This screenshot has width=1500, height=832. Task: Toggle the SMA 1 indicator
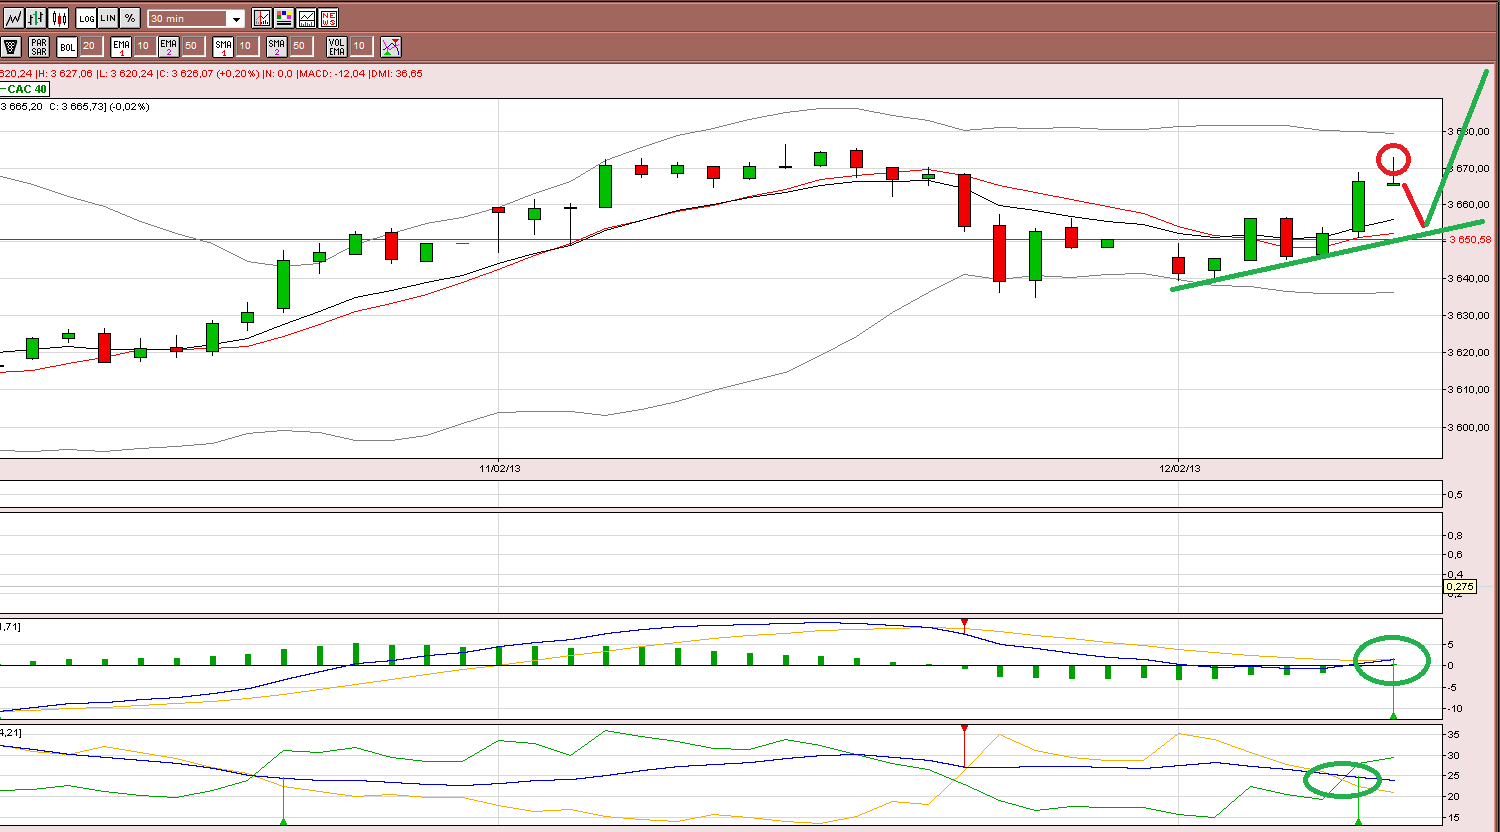[x=223, y=46]
